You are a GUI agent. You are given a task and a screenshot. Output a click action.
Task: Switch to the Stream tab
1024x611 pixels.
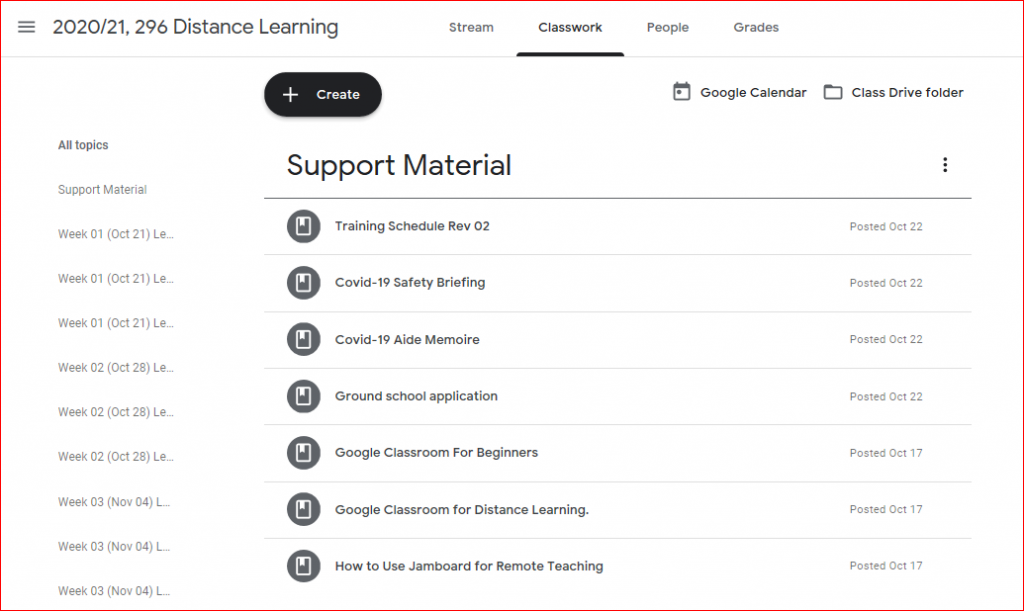471,27
